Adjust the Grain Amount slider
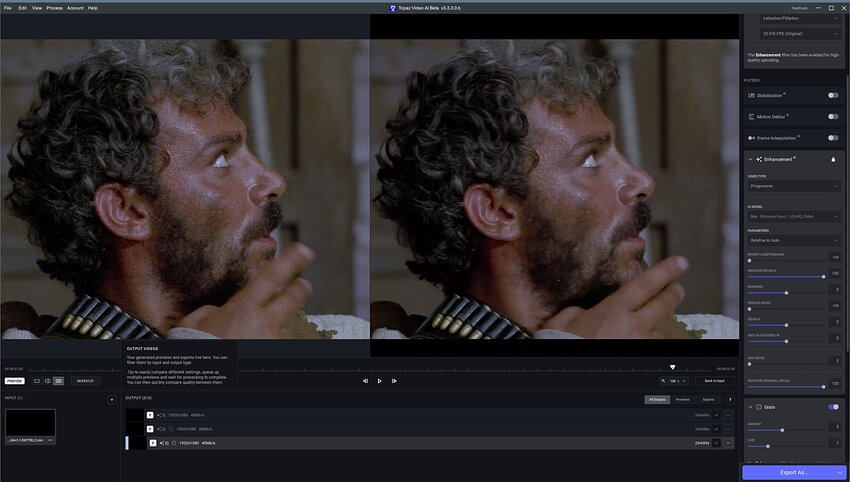Screen dimensions: 850x482 [x=786, y=430]
